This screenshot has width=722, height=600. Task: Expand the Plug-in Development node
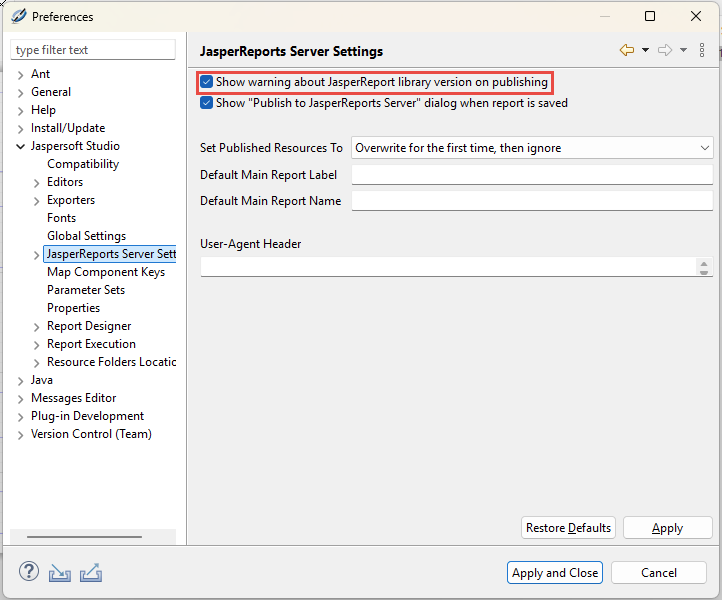point(20,417)
